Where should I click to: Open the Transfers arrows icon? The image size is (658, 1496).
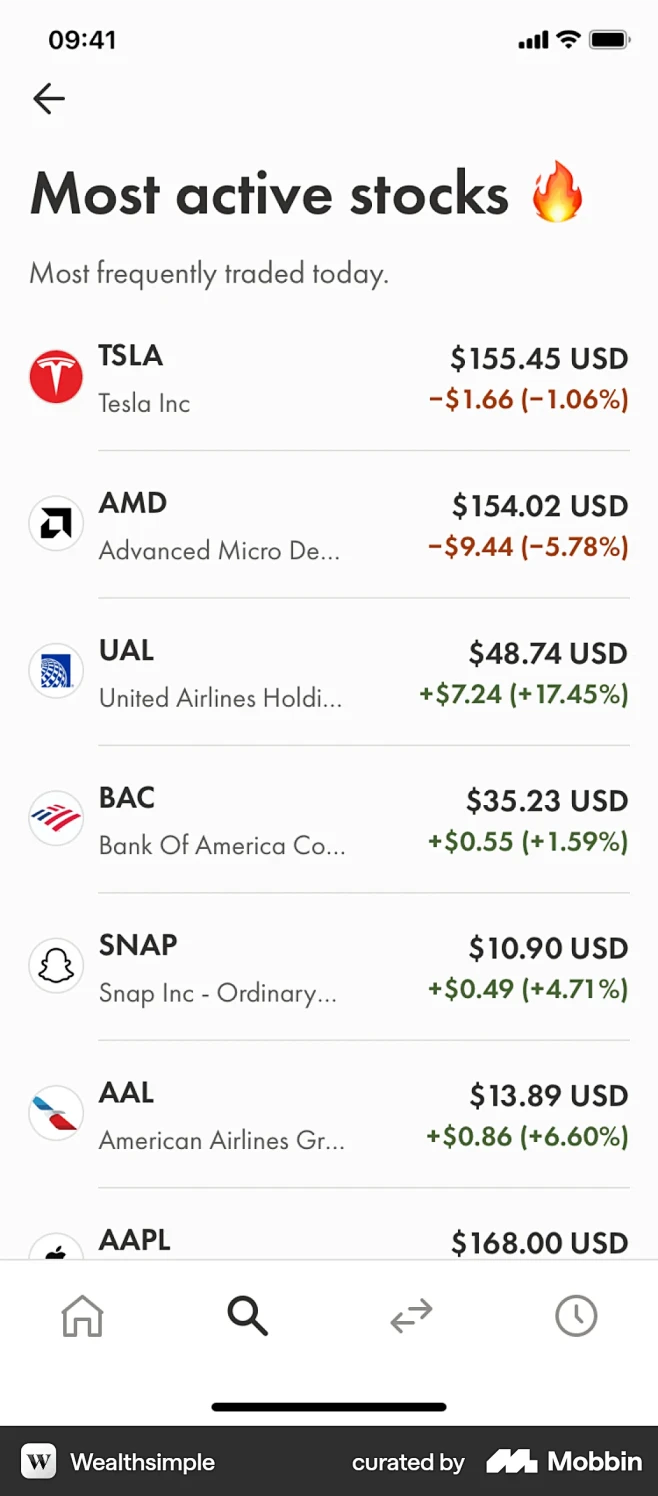coord(411,1316)
